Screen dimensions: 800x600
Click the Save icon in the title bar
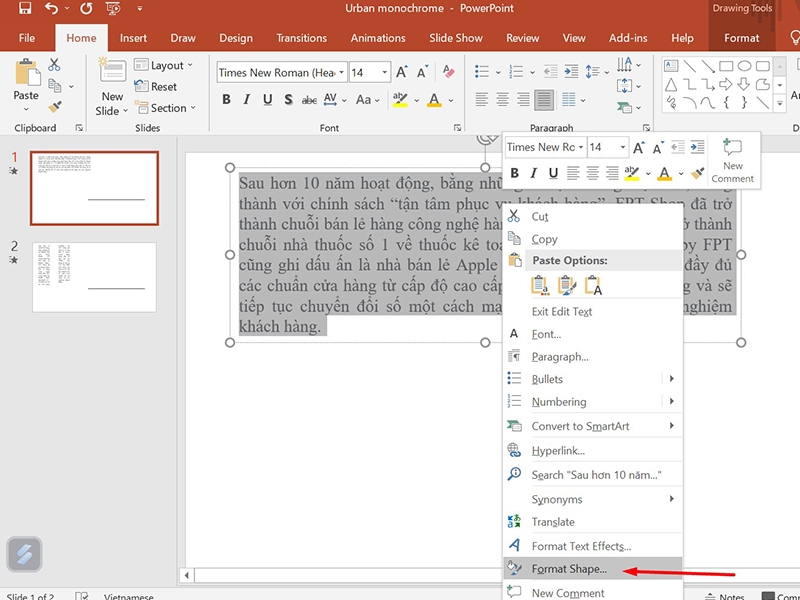[x=24, y=8]
